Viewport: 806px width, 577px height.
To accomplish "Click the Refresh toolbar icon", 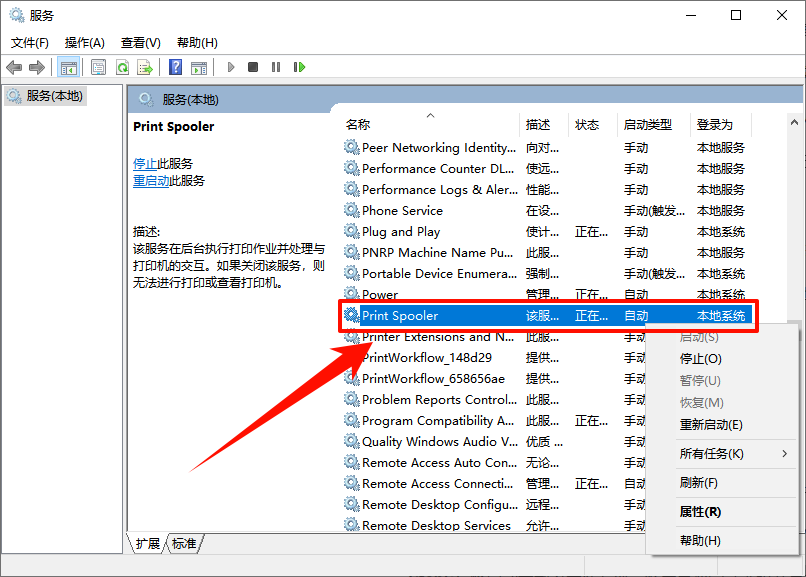I will tap(122, 67).
